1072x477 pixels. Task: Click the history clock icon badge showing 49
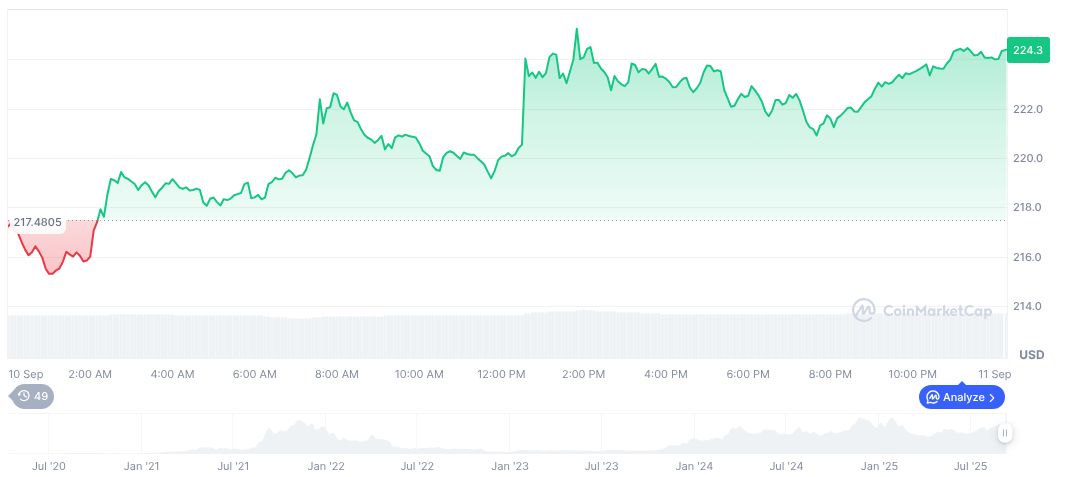tap(32, 396)
